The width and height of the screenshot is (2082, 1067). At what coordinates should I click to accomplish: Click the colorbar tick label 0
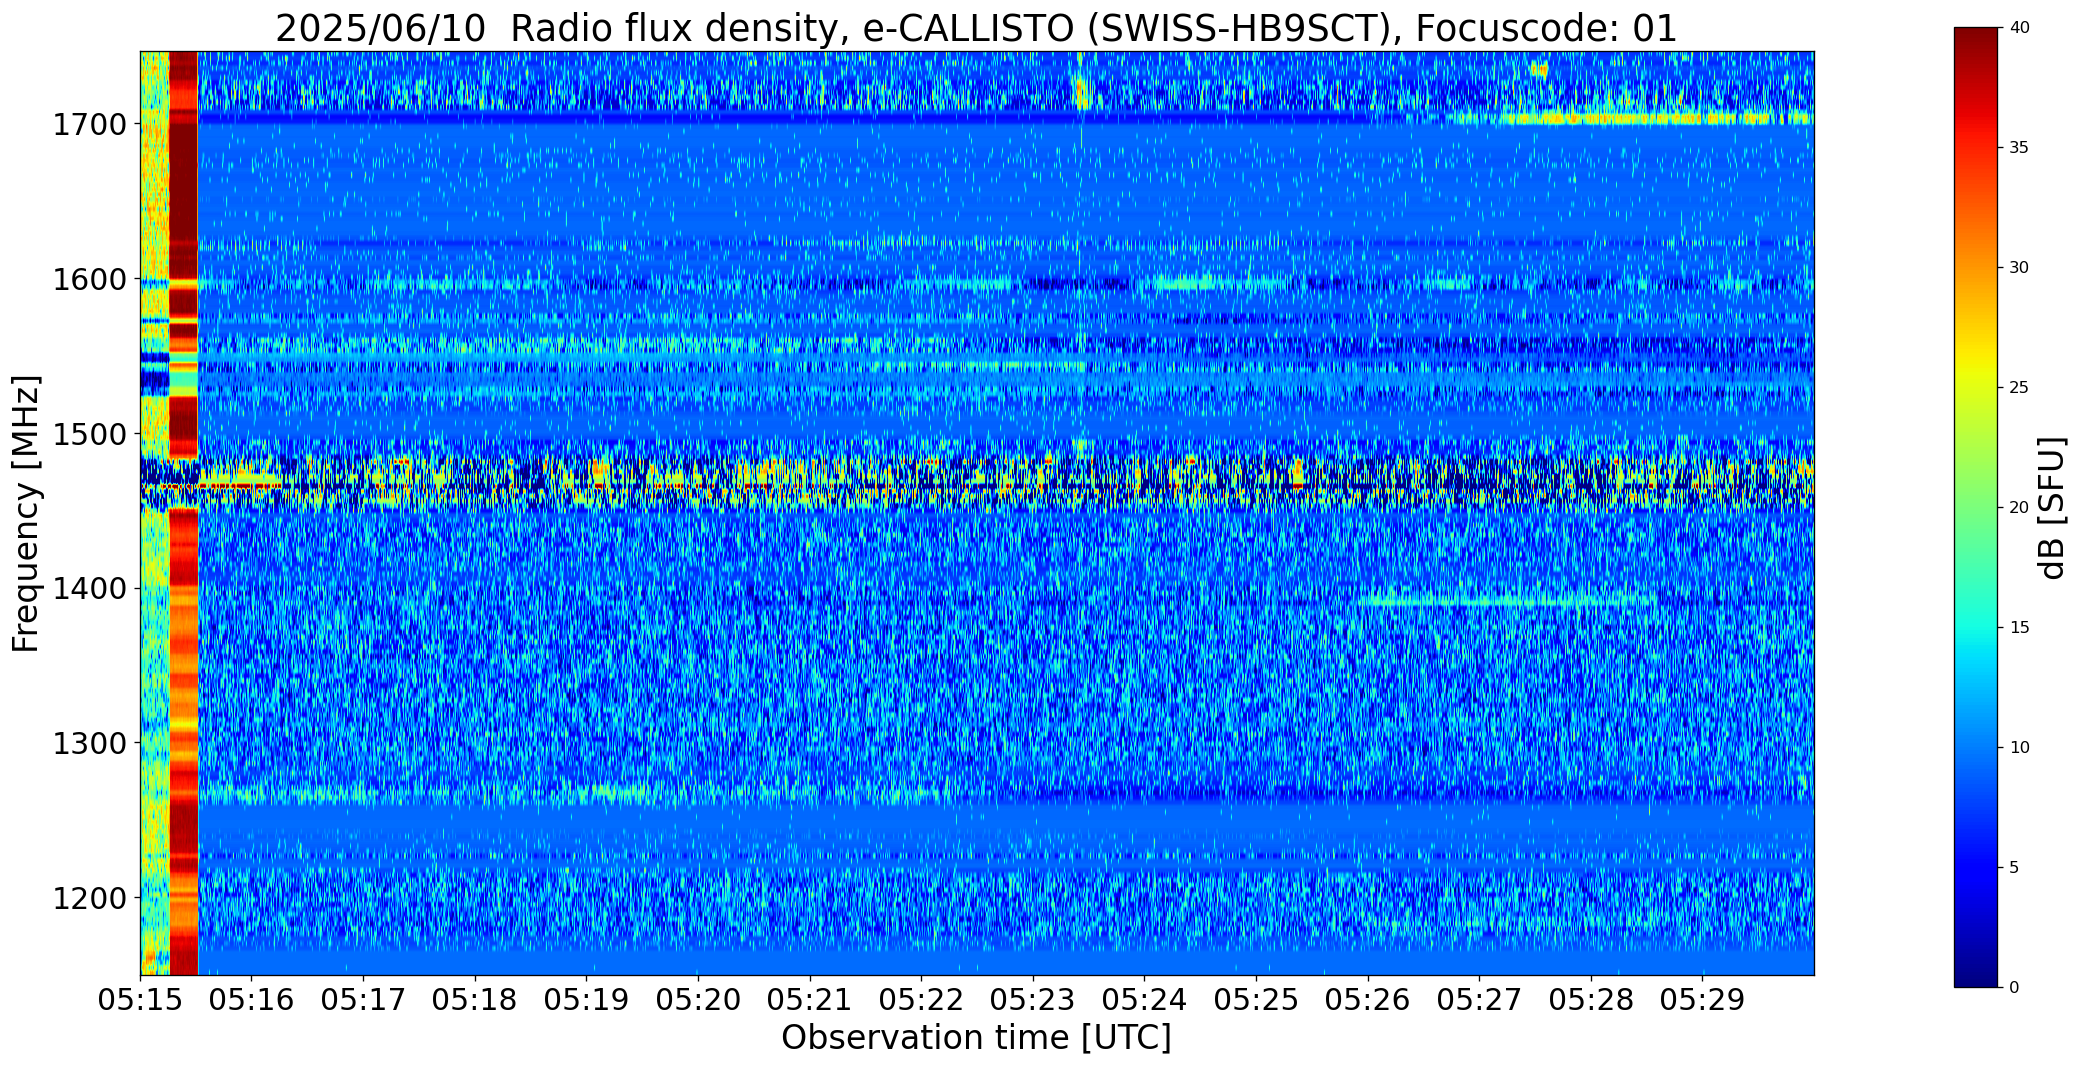[2014, 988]
